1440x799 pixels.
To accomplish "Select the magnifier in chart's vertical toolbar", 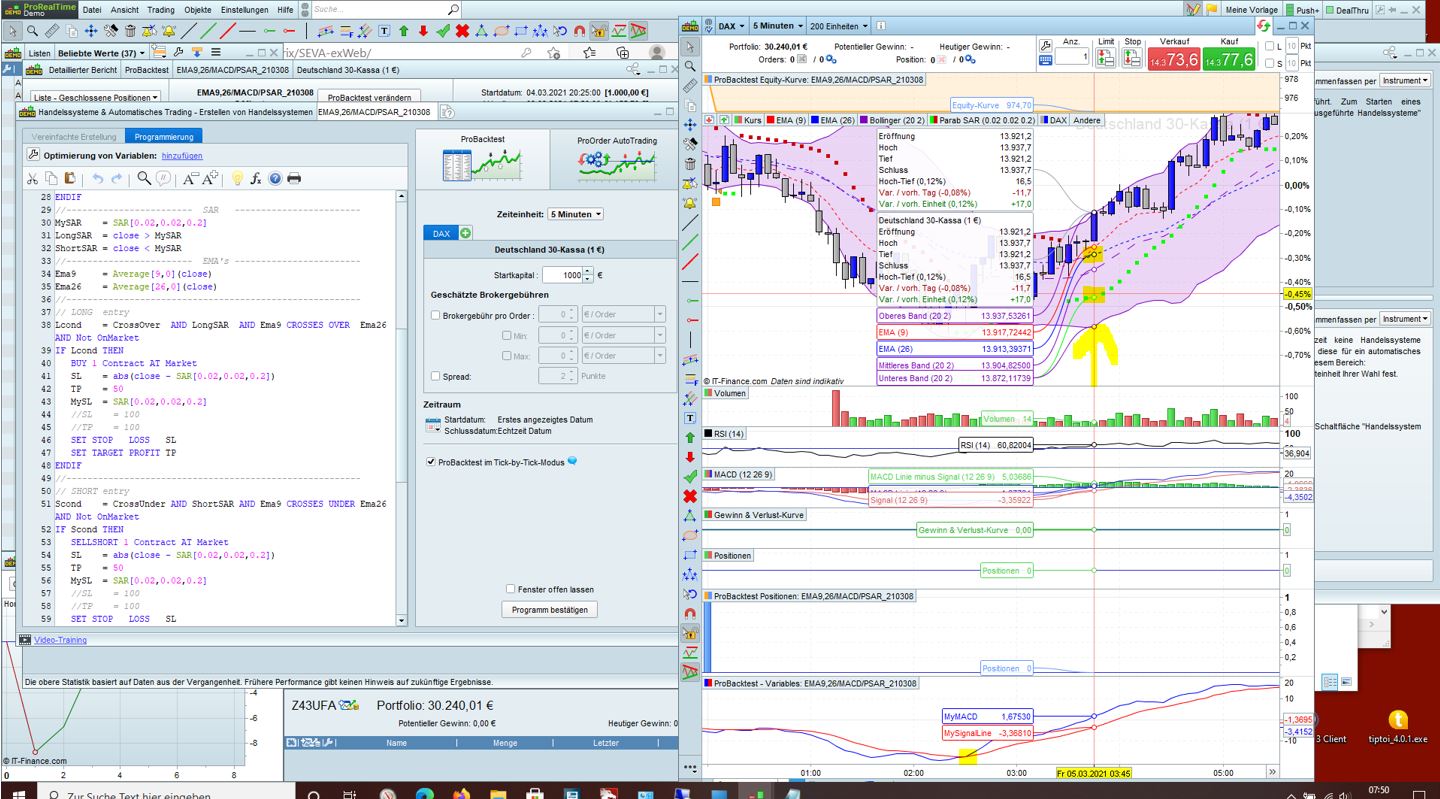I will click(690, 66).
